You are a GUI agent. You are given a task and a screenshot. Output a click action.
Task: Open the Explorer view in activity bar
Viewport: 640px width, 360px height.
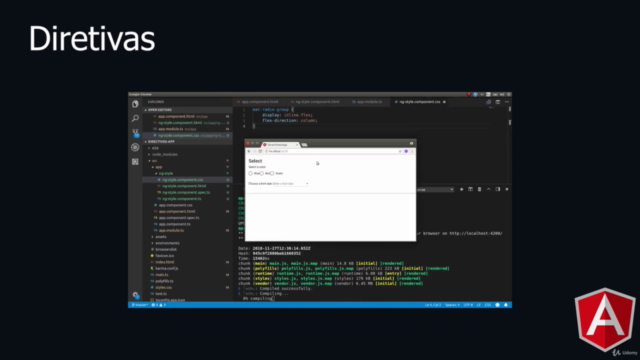[135, 104]
